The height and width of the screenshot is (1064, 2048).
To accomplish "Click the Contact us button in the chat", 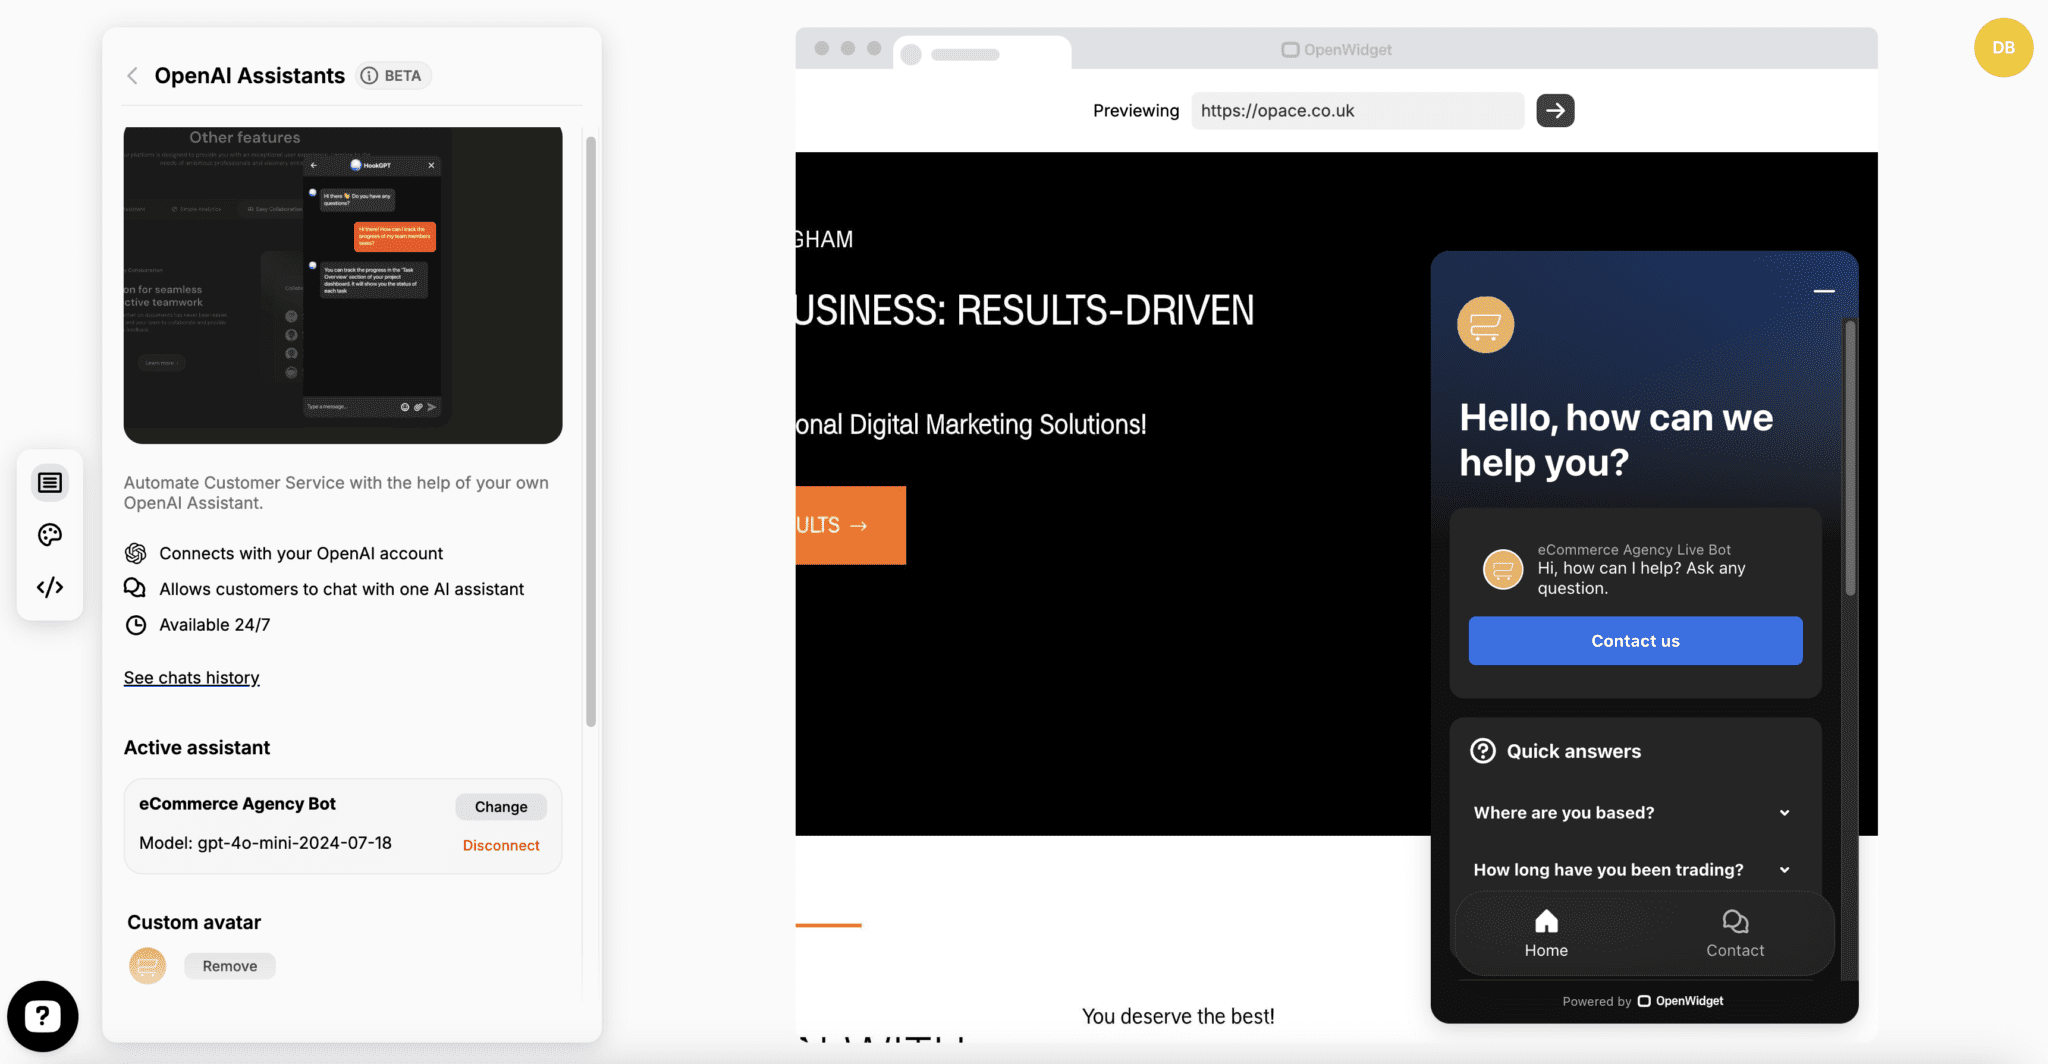I will [1635, 640].
